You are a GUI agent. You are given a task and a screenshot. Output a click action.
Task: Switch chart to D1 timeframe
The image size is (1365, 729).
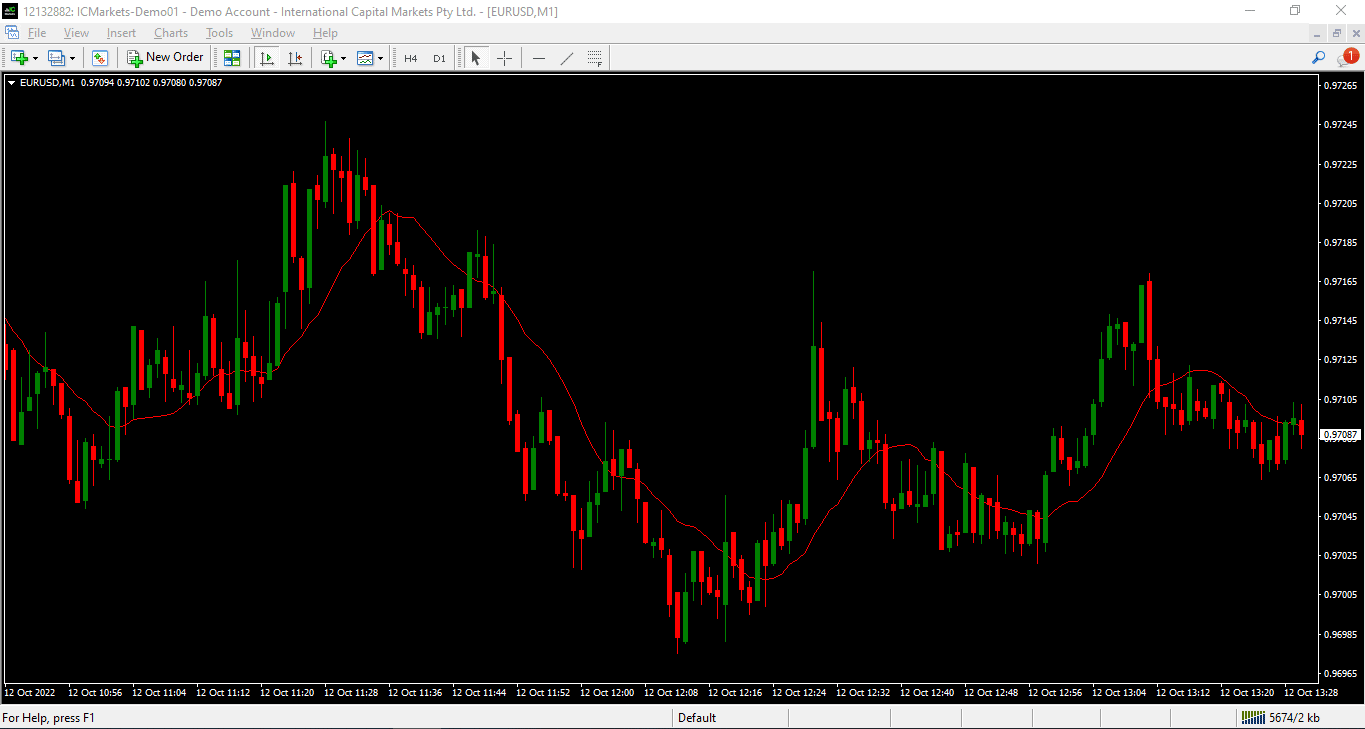pyautogui.click(x=439, y=58)
